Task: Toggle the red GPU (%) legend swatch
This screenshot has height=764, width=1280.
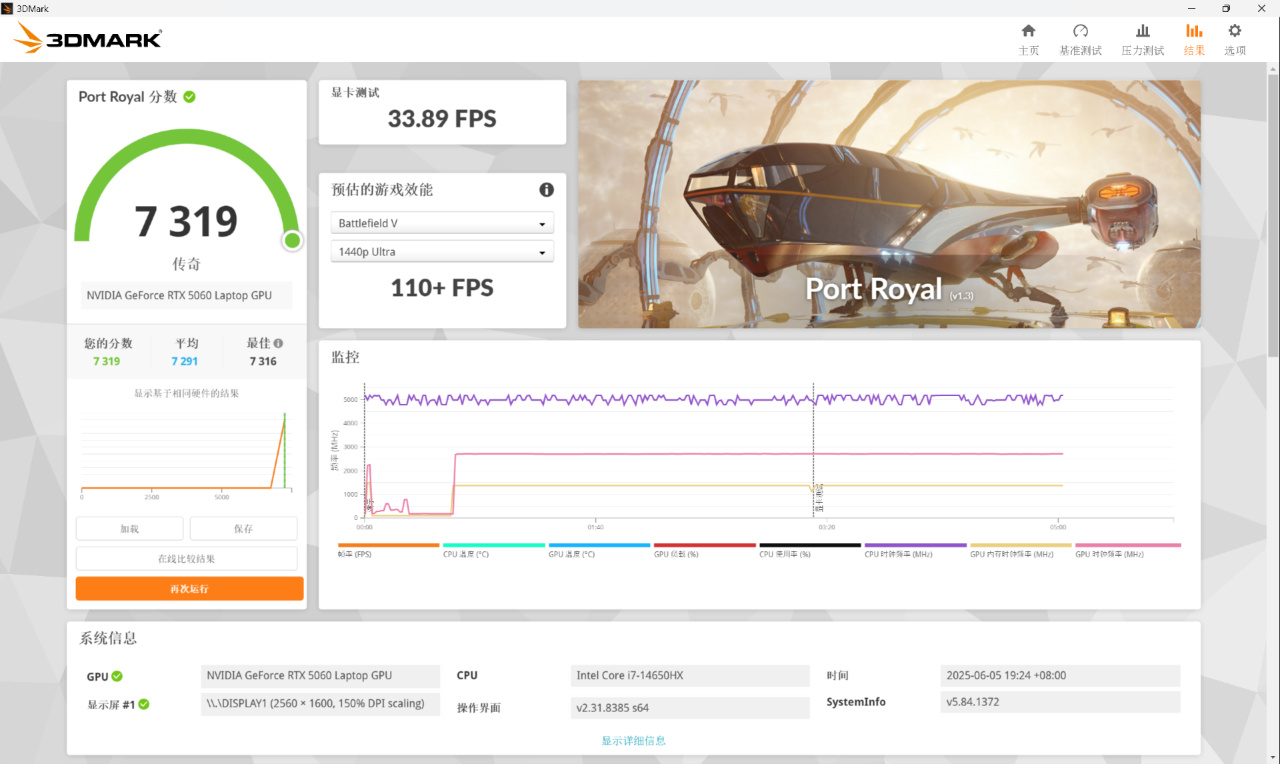Action: click(705, 545)
